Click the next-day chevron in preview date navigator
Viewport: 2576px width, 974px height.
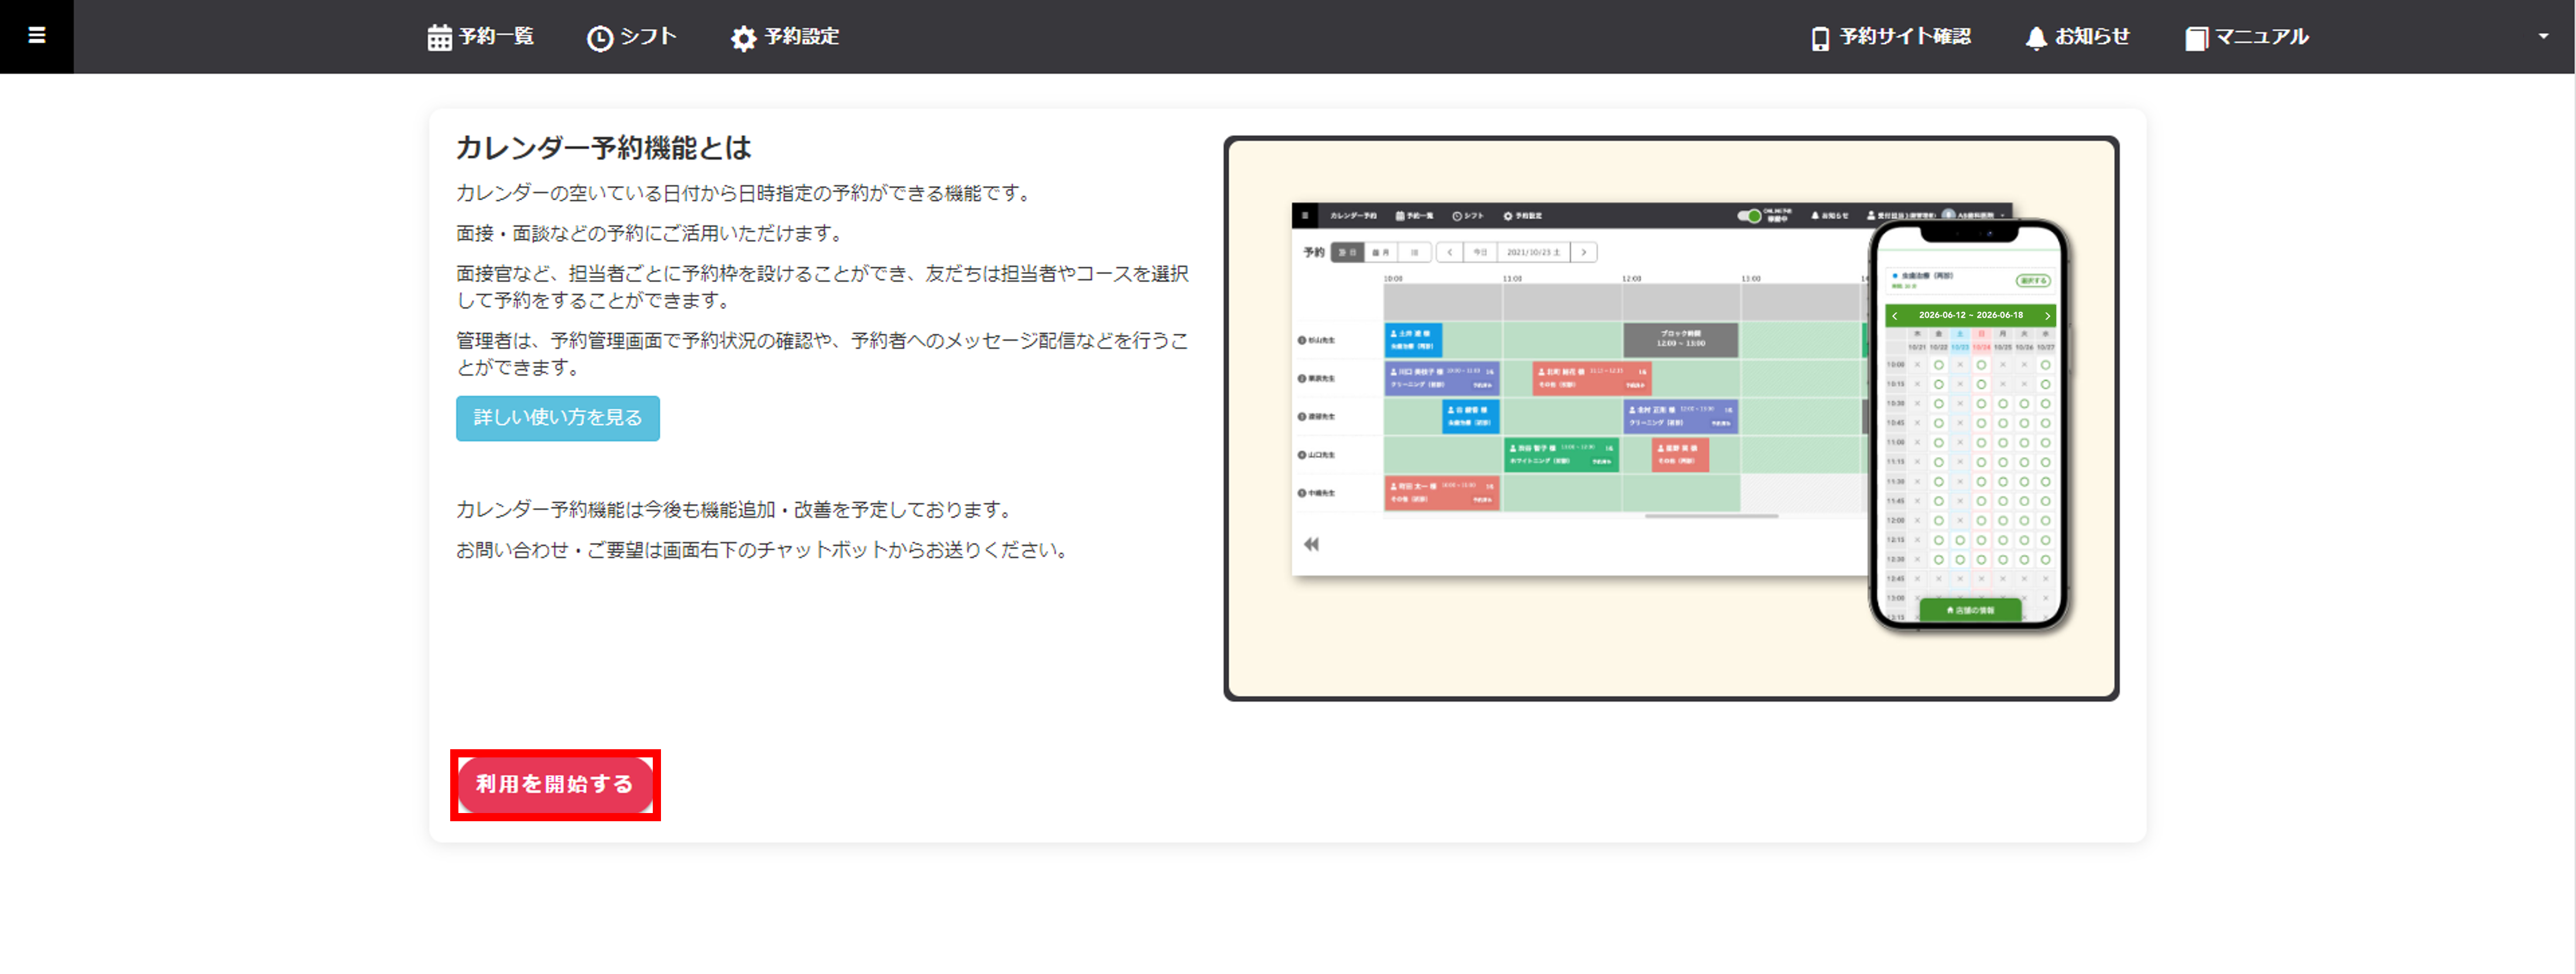(1583, 252)
